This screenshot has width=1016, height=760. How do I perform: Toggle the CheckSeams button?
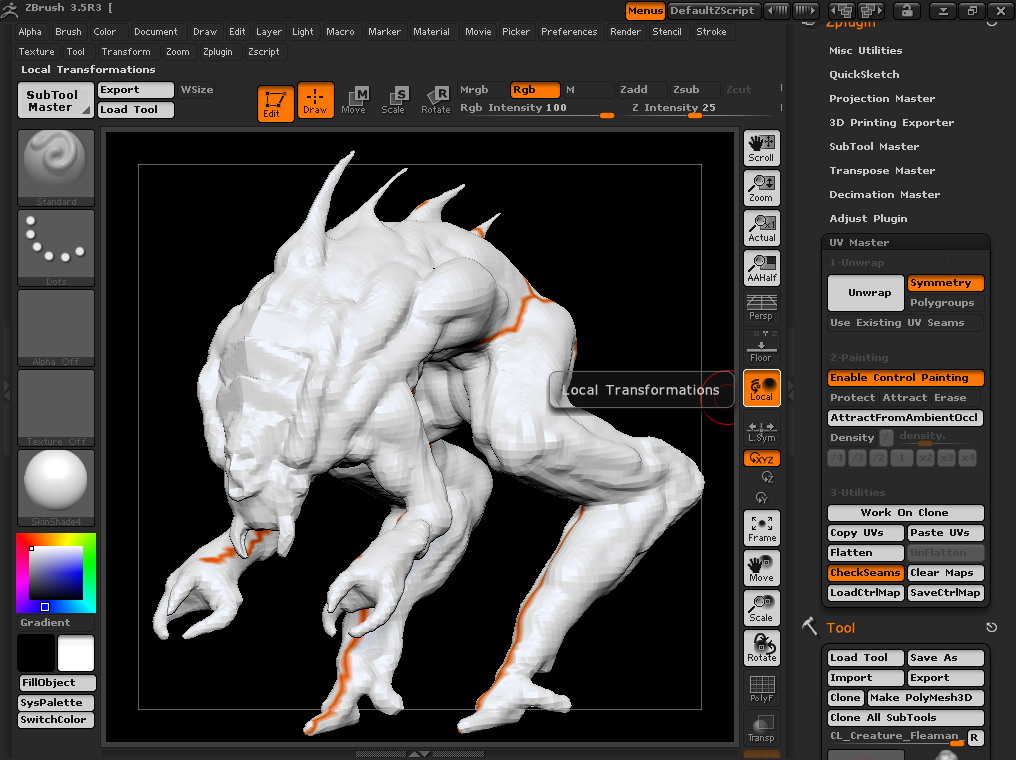point(865,573)
